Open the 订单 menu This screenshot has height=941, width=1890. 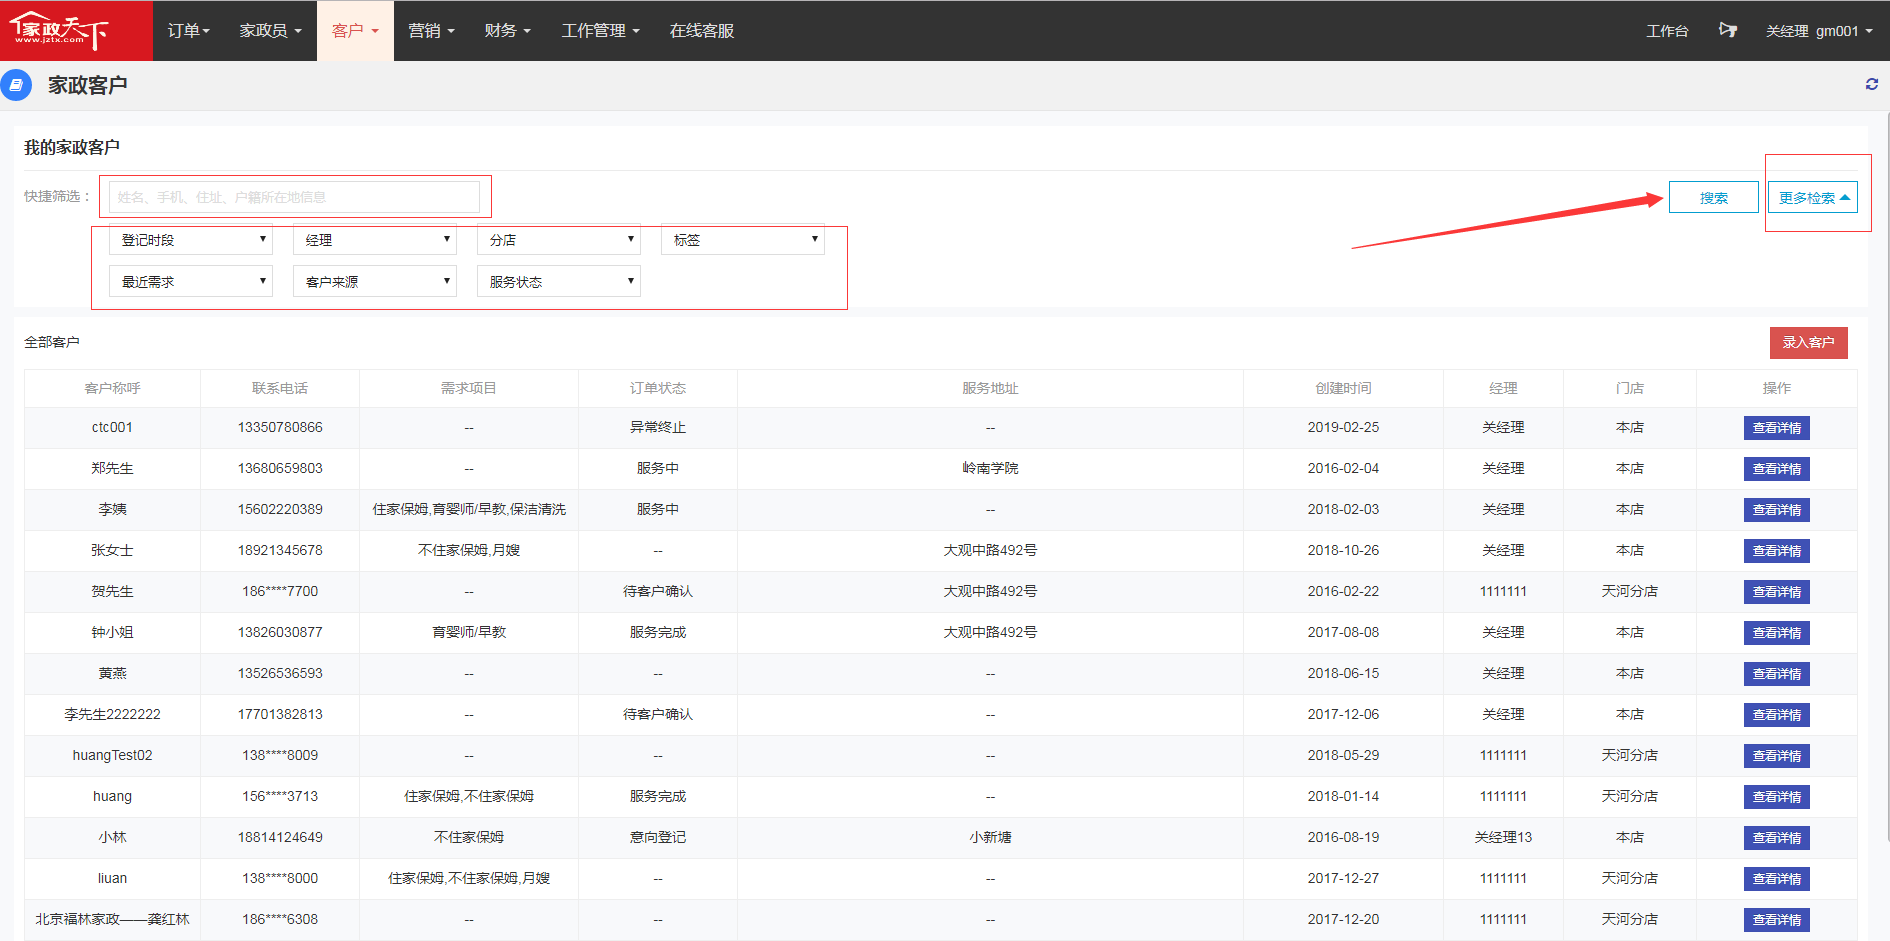click(188, 31)
